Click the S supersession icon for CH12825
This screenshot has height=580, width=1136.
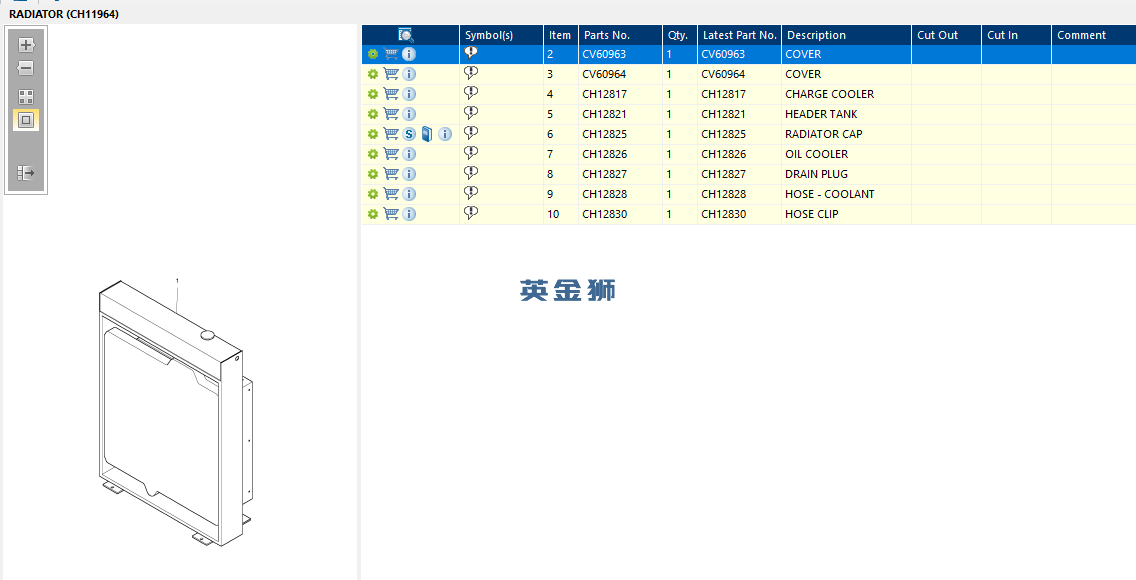(x=409, y=134)
